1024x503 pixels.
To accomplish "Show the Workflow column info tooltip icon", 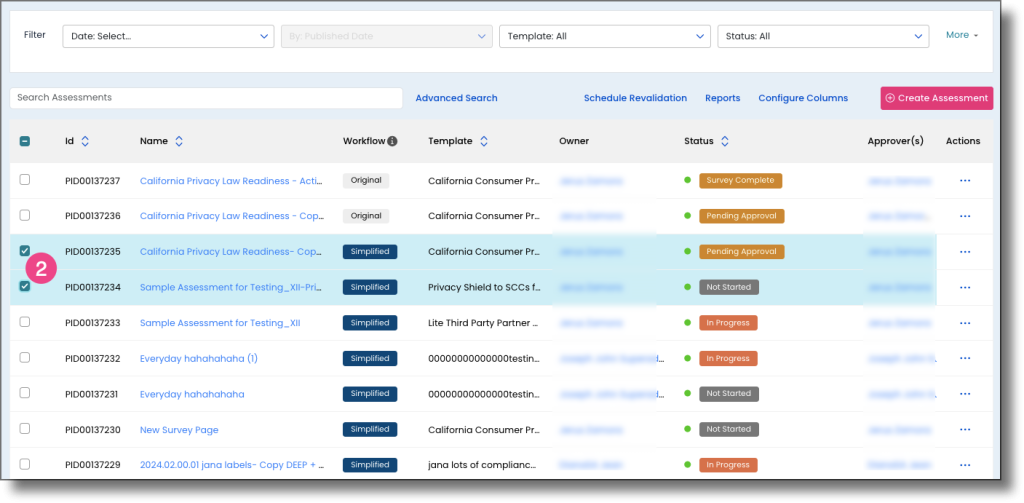I will (x=392, y=141).
